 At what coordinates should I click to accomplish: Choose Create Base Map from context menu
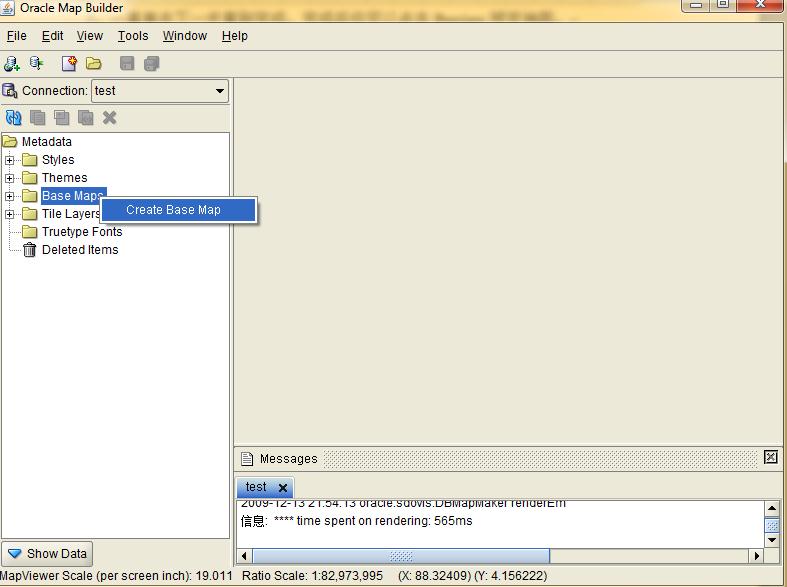click(179, 210)
